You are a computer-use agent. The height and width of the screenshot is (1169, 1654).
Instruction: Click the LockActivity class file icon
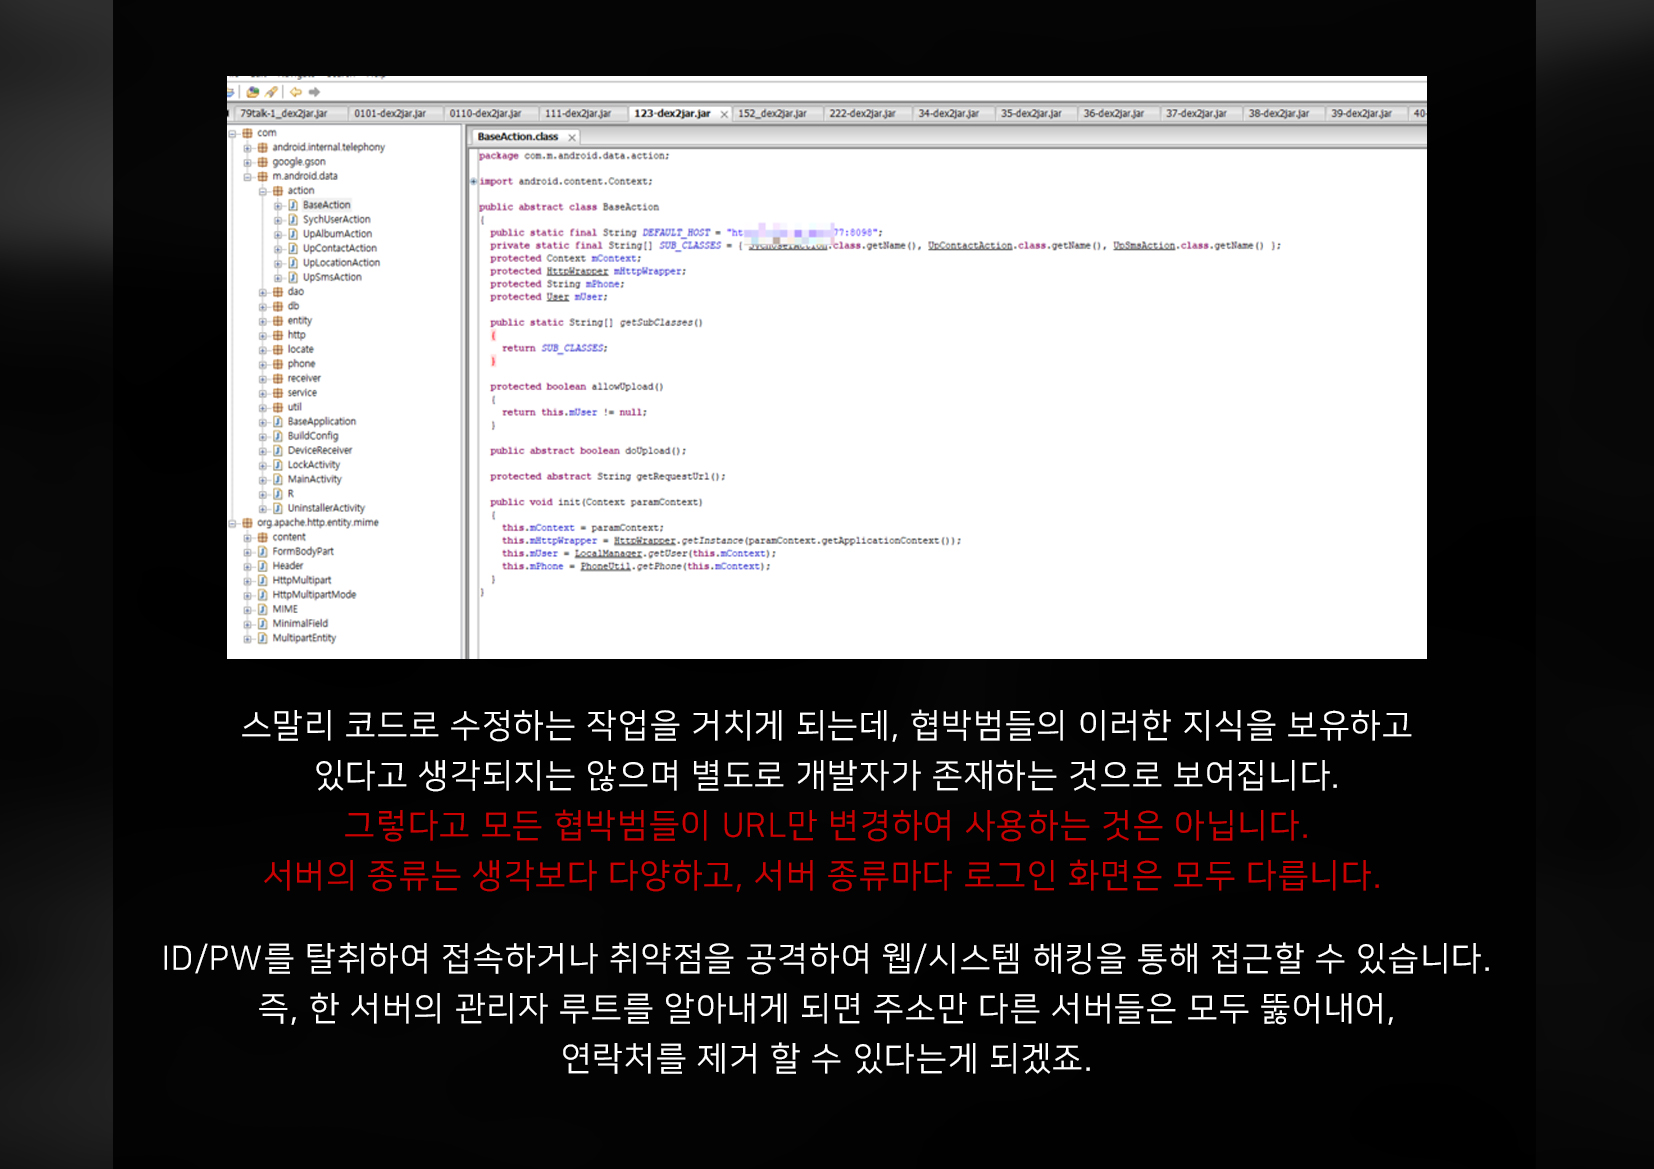278,465
